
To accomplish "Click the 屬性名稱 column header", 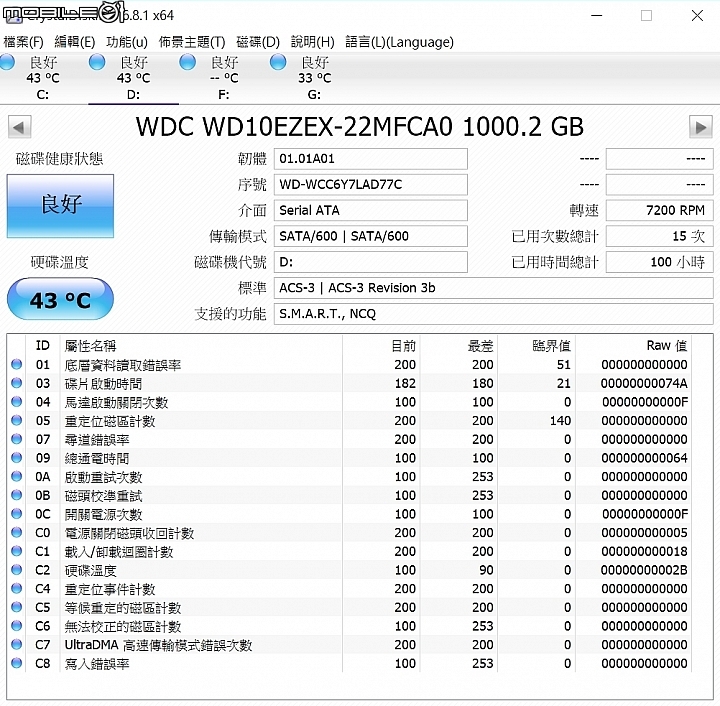I will [201, 345].
